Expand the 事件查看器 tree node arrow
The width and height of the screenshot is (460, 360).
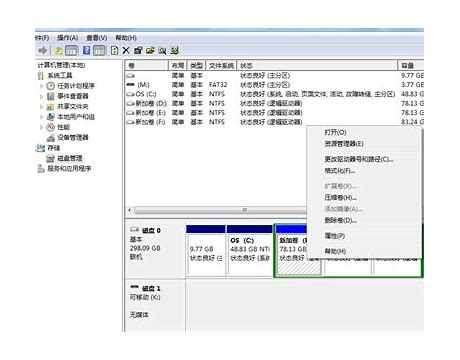click(42, 96)
